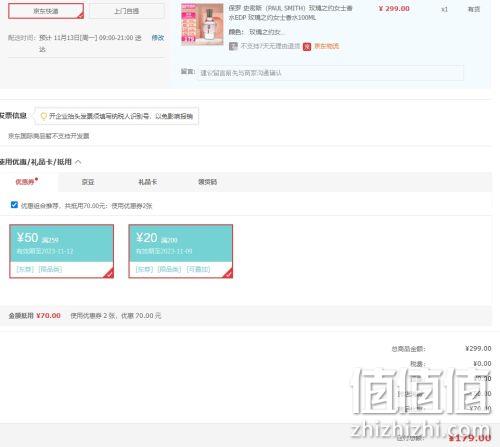Open the perfume product thumbnail
This screenshot has width=500, height=447.
[x=202, y=24]
